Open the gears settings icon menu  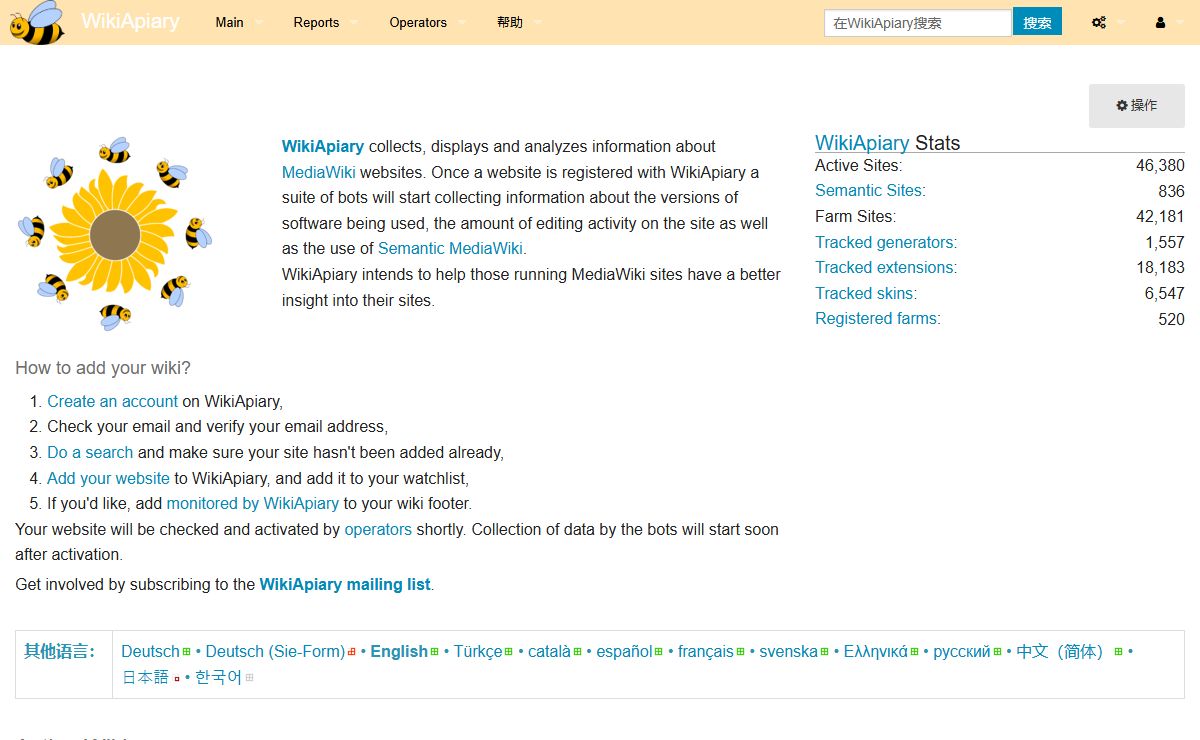[x=1099, y=22]
